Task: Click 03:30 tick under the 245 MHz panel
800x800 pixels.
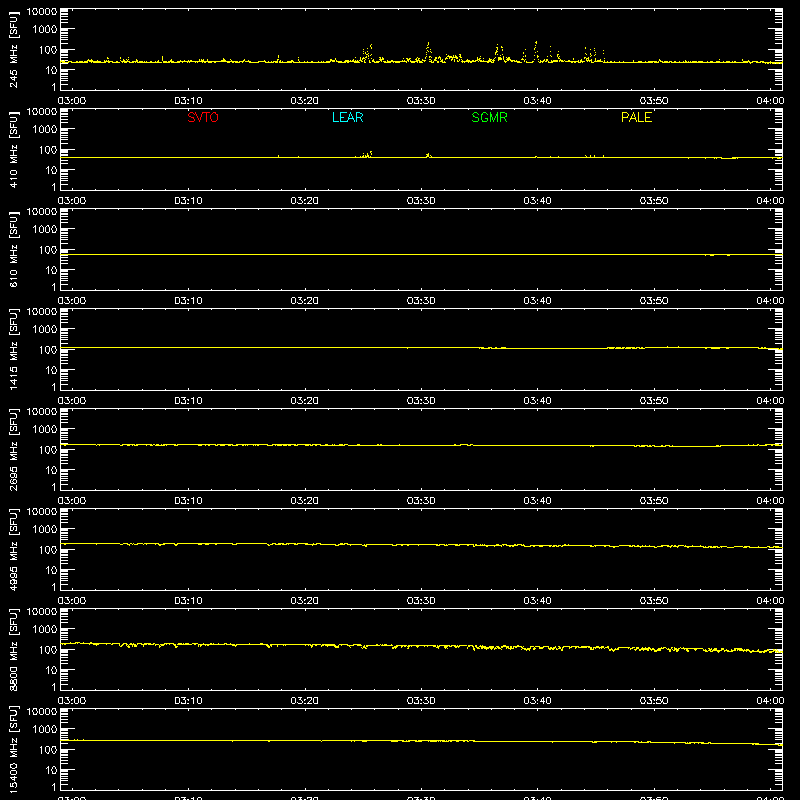Action: click(x=421, y=101)
